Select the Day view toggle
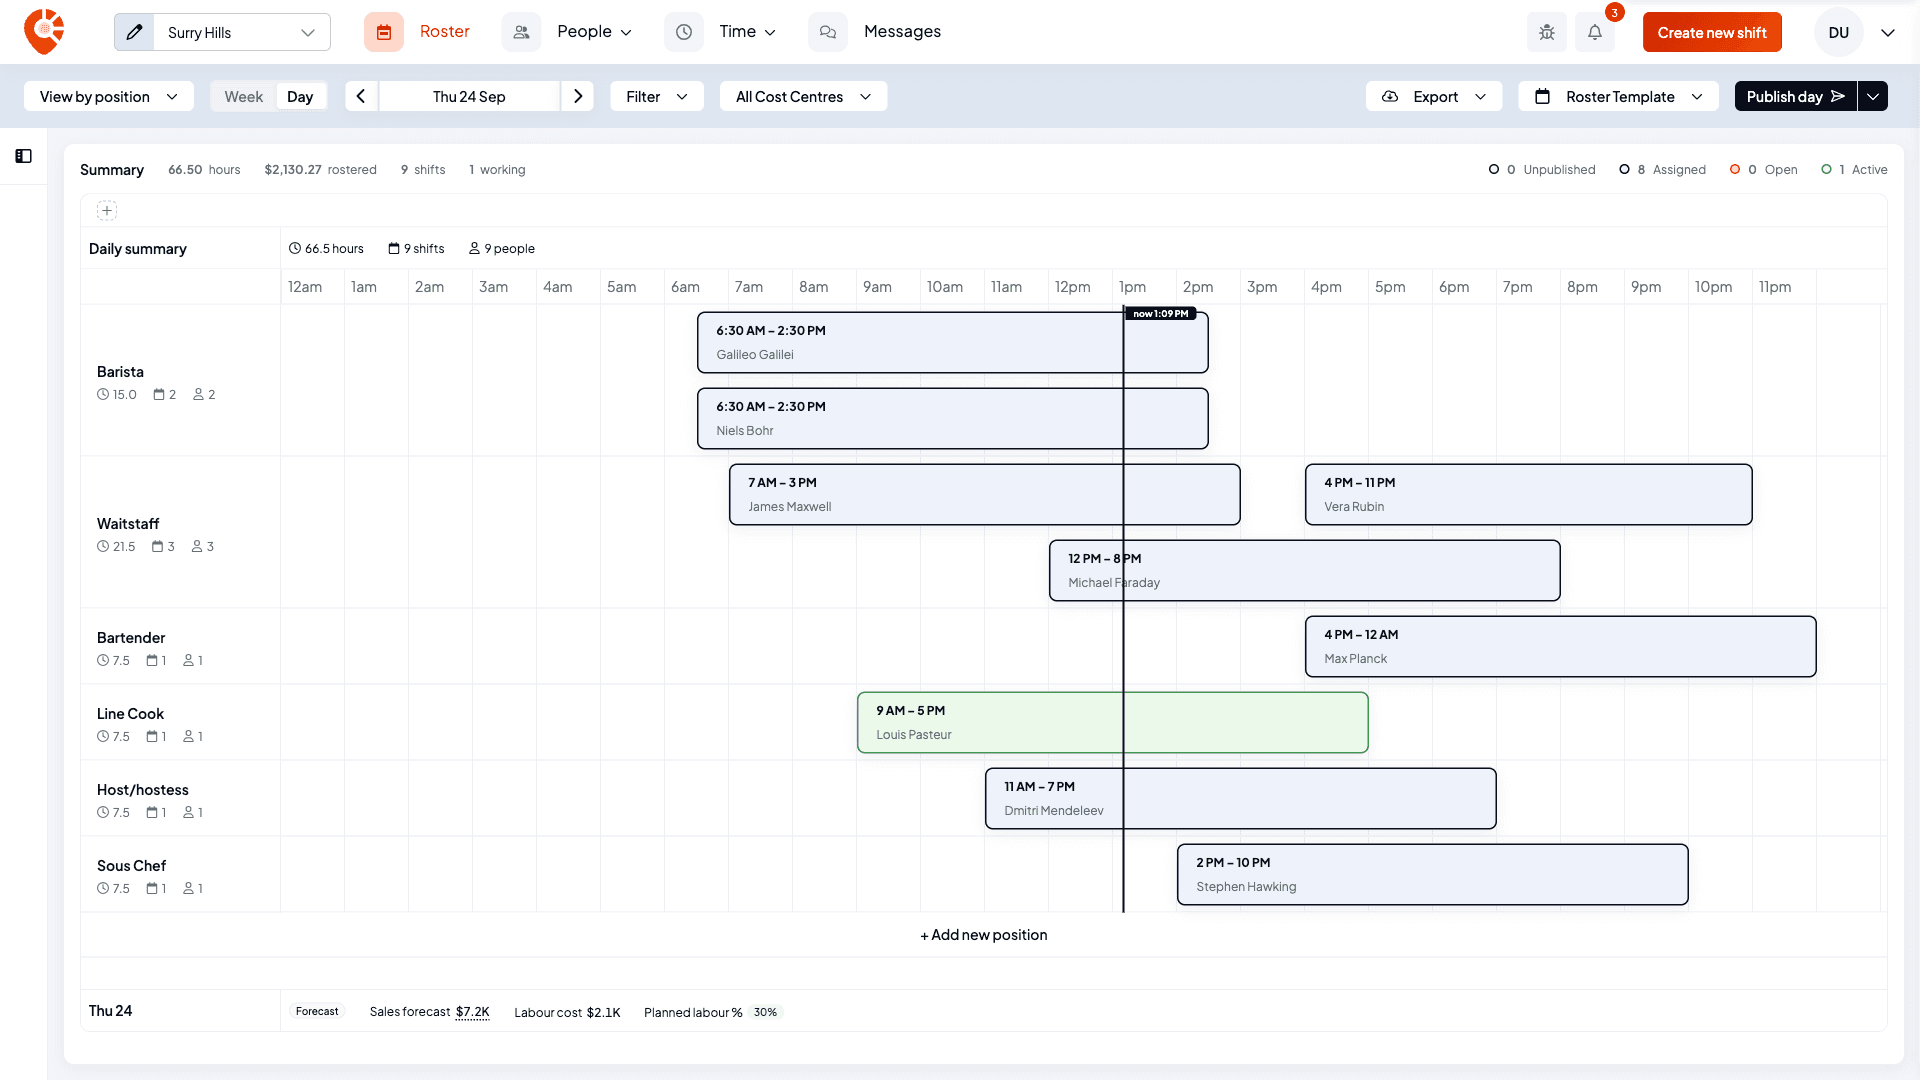The height and width of the screenshot is (1080, 1920). tap(300, 96)
